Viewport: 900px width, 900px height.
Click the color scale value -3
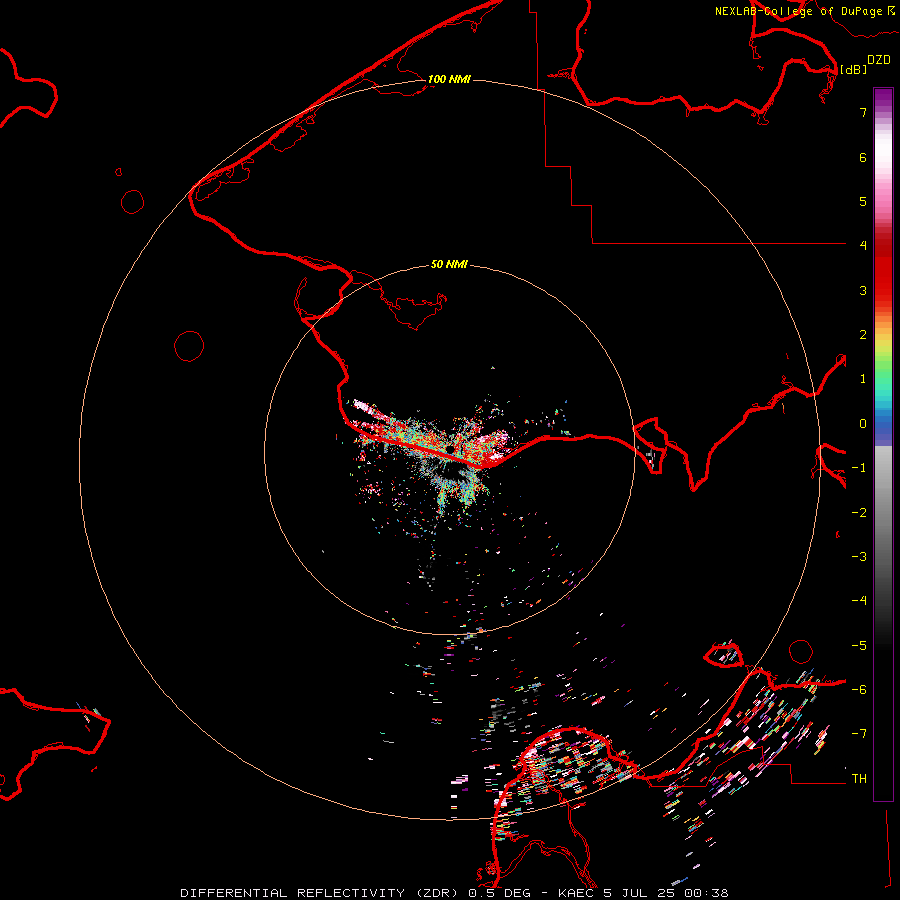[859, 557]
